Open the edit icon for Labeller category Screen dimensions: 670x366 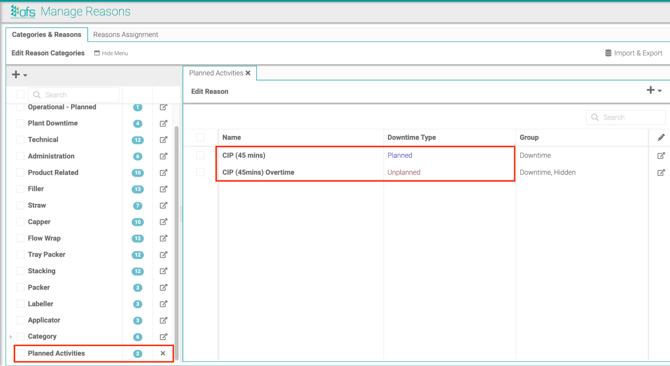pyautogui.click(x=163, y=304)
